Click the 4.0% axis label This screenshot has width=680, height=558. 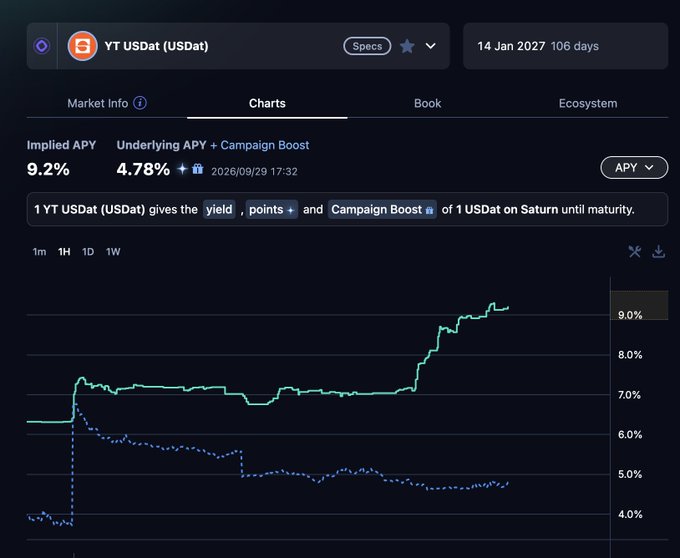(630, 514)
